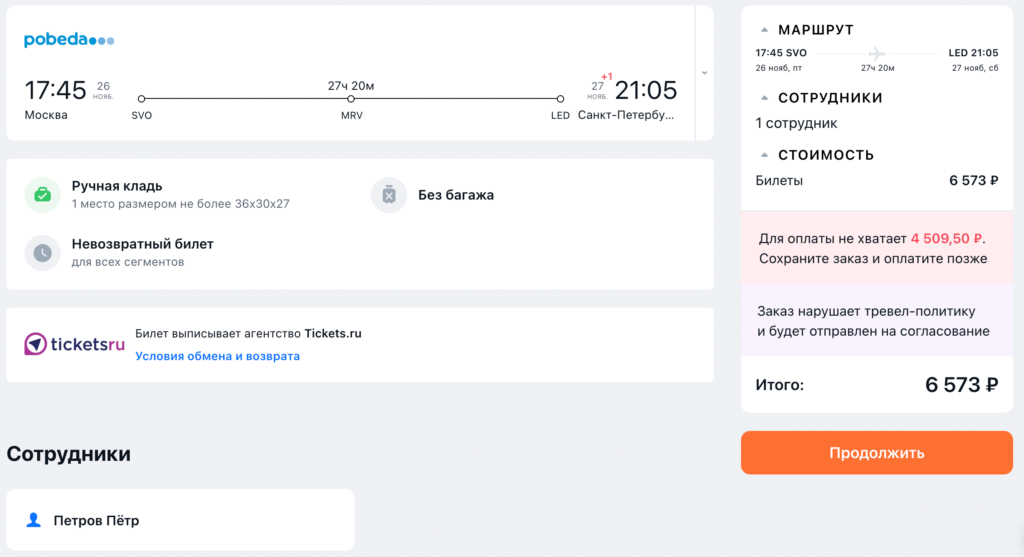Select the Петров Пётр employee card
Screen dimensions: 1024x557
(180, 520)
